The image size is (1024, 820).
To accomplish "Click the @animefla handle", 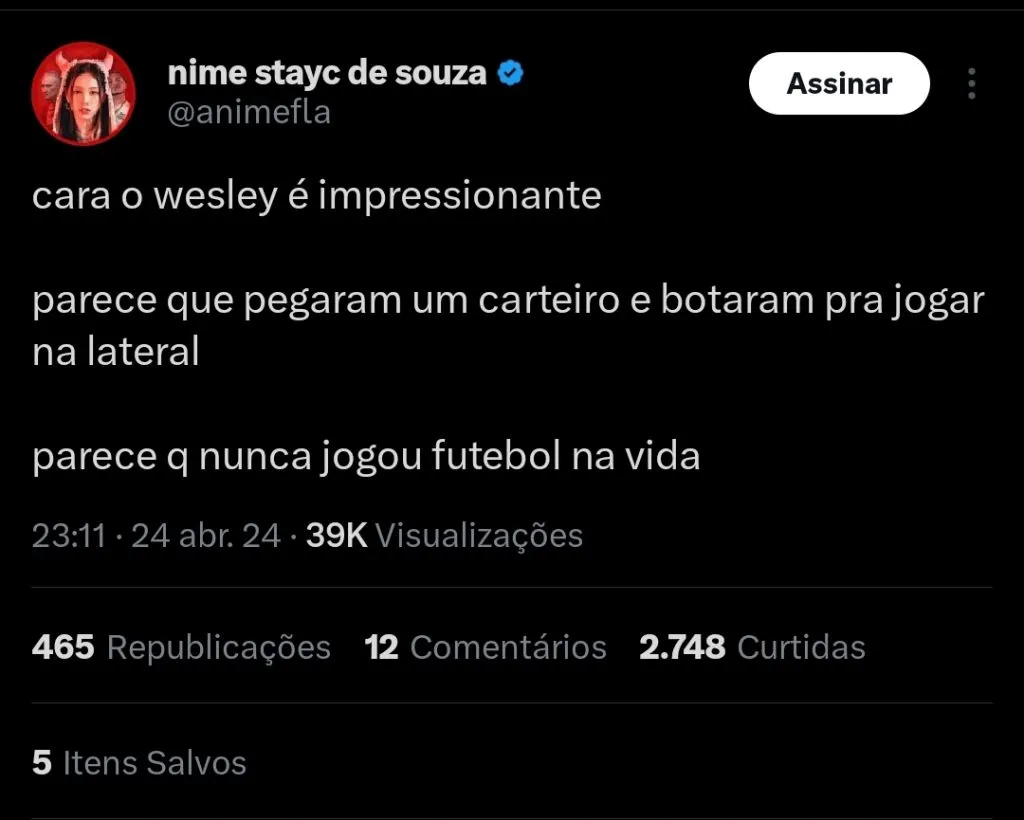I will point(248,113).
